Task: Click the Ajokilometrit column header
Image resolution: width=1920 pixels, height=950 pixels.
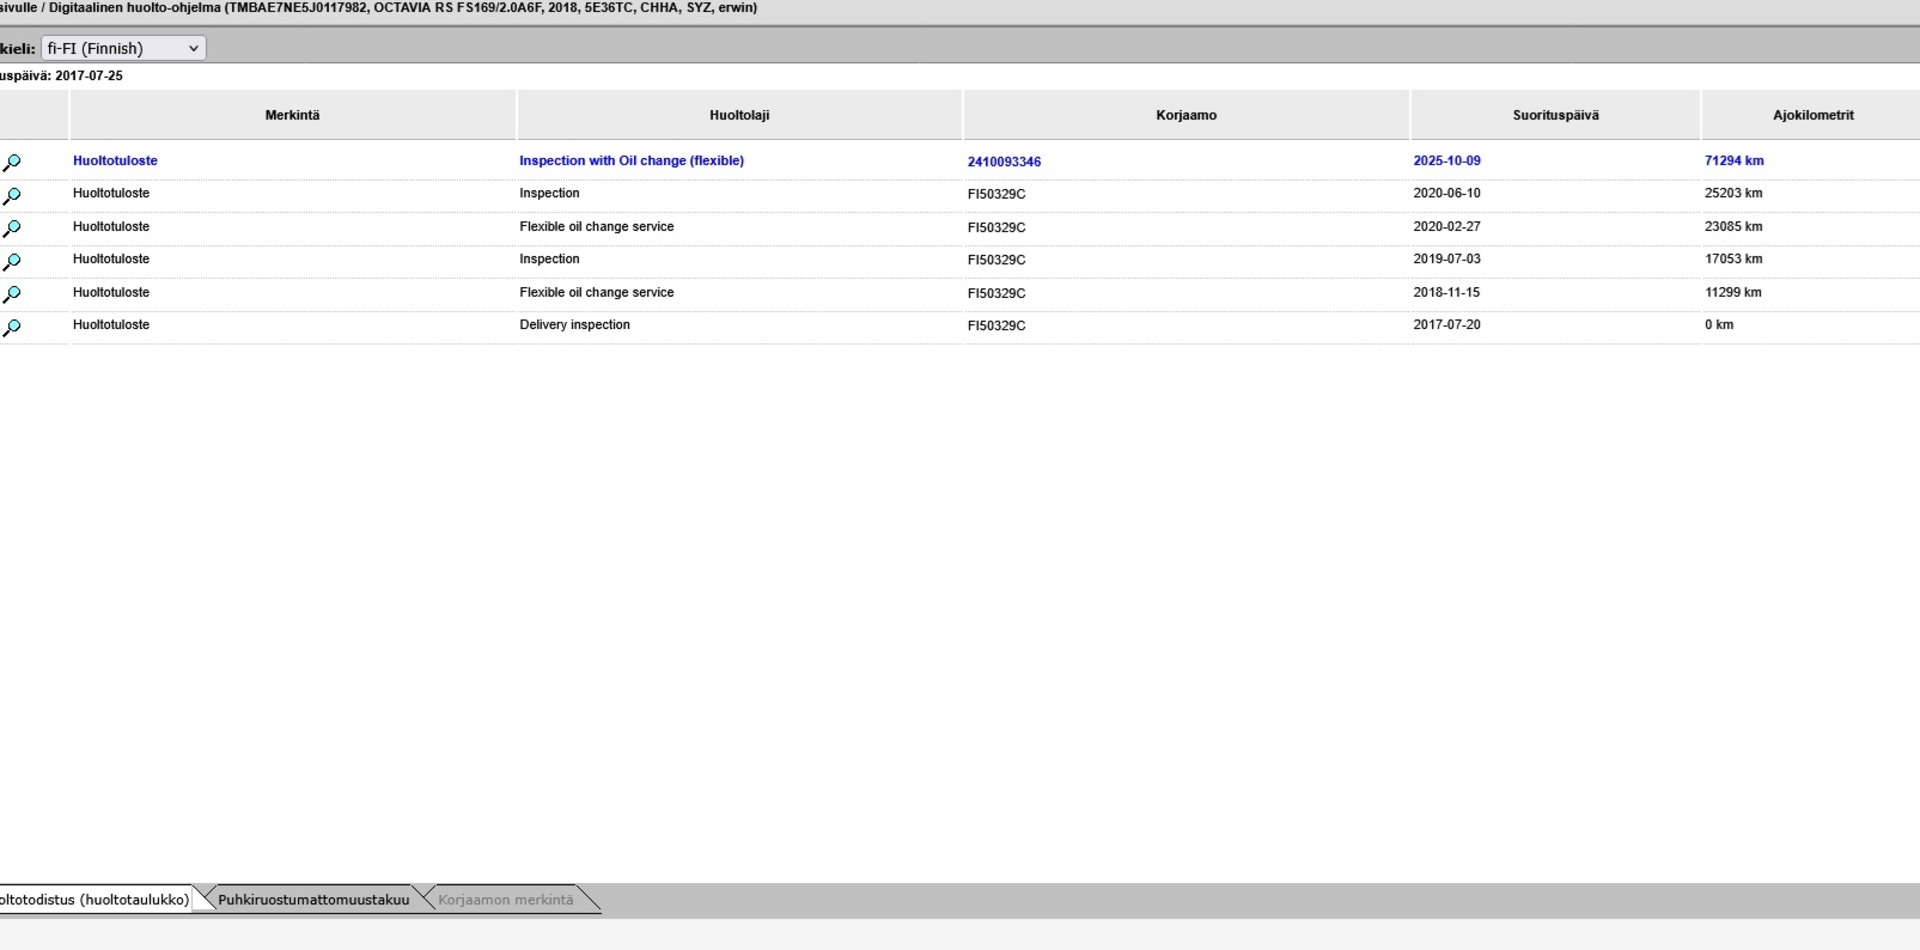Action: coord(1813,115)
